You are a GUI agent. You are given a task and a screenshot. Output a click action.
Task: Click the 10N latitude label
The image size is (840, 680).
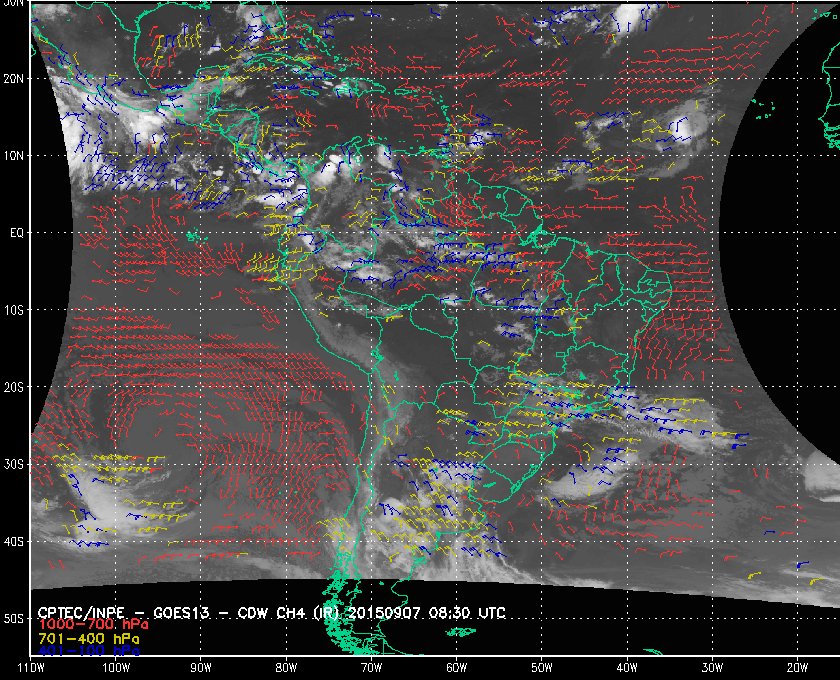[x=14, y=155]
